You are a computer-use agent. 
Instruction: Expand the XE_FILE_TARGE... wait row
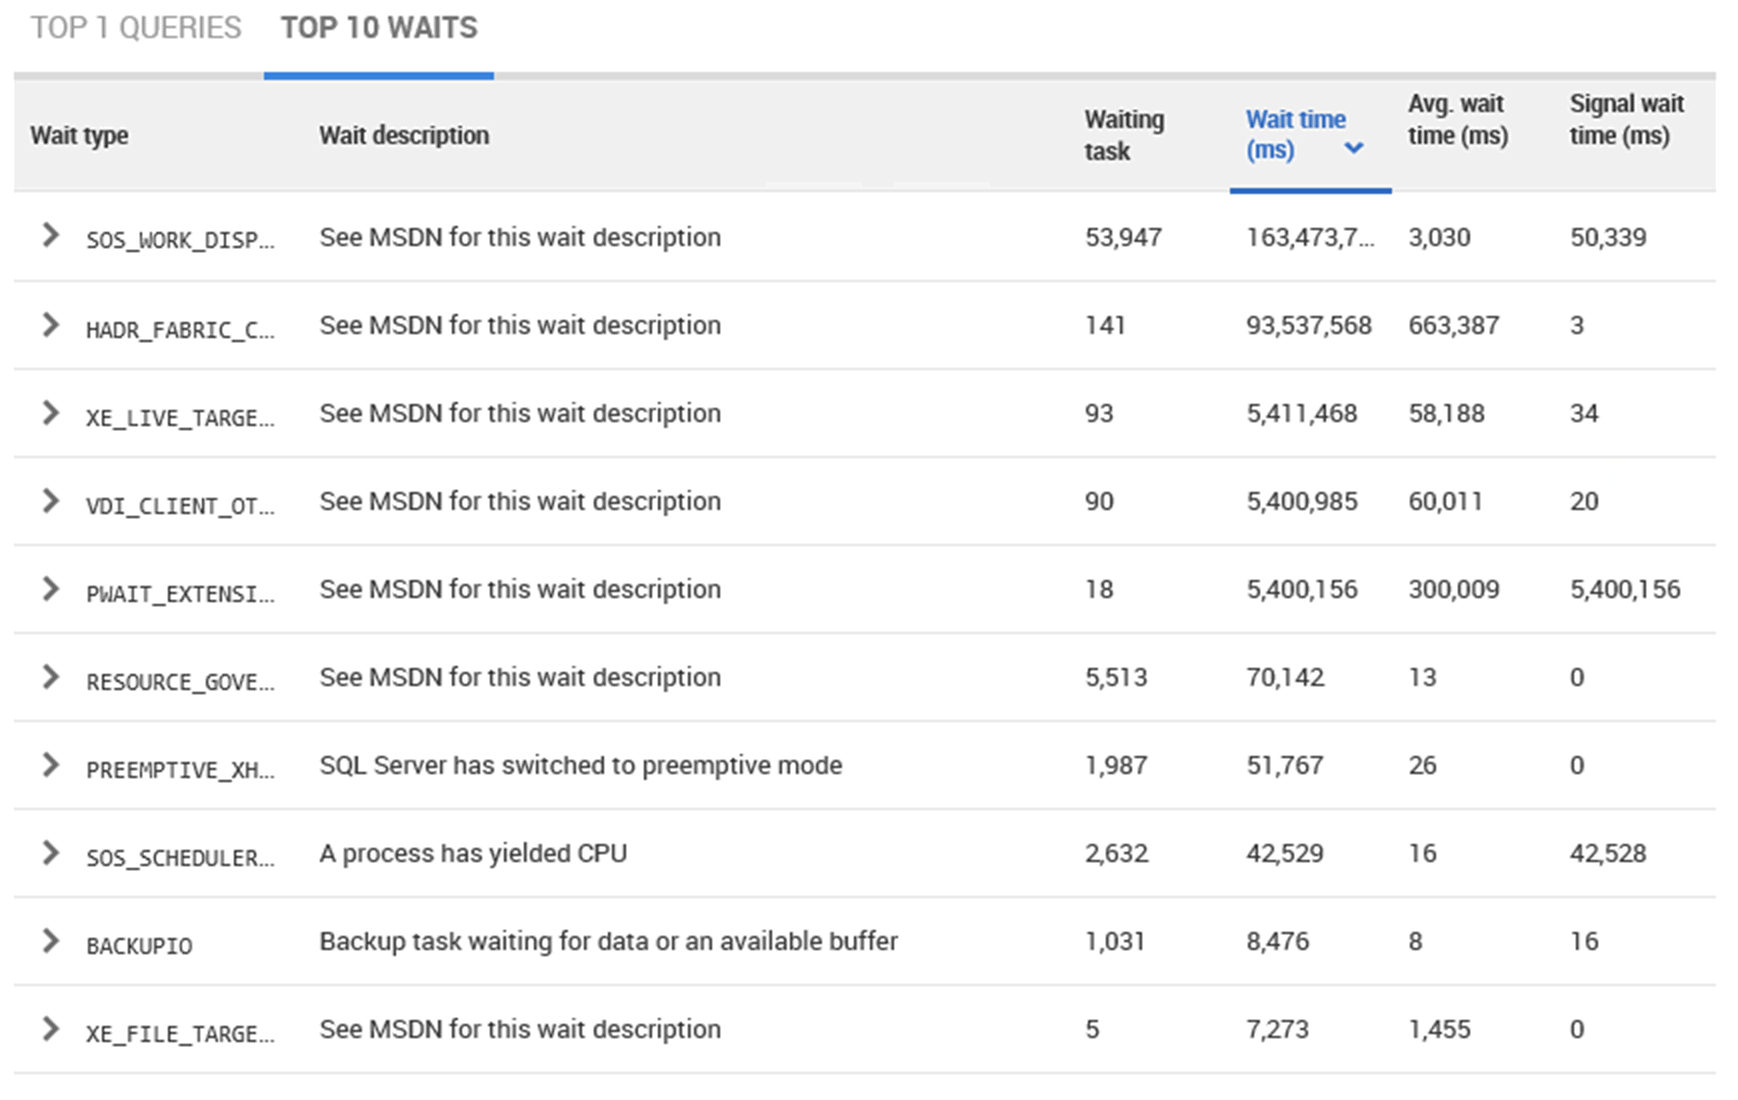50,1028
